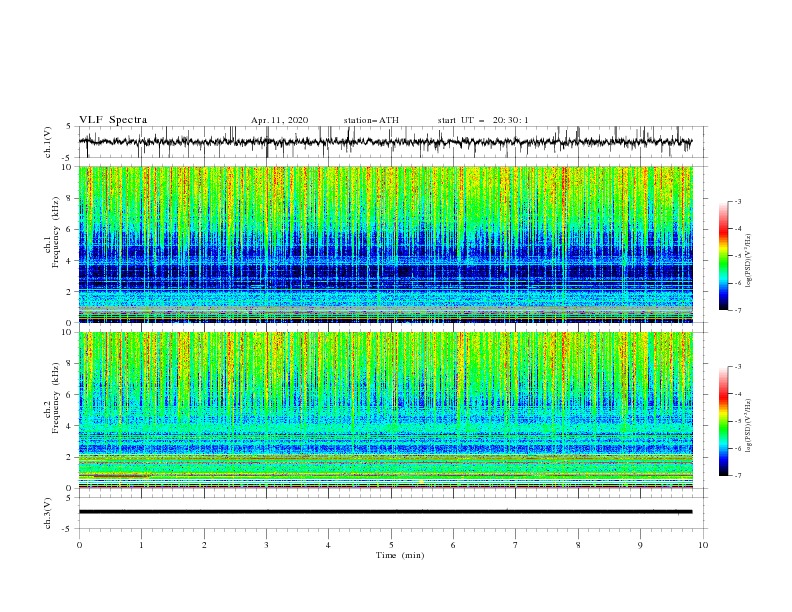
Task: Click the 4 kHz tick on ch.1 axis
Action: pyautogui.click(x=71, y=261)
